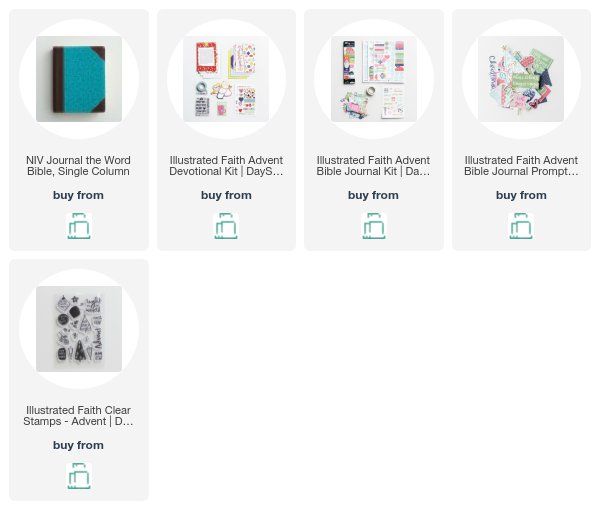This screenshot has height=510, width=600.
Task: Click store icon under Clear Stamps - Advent
Action: pos(79,476)
